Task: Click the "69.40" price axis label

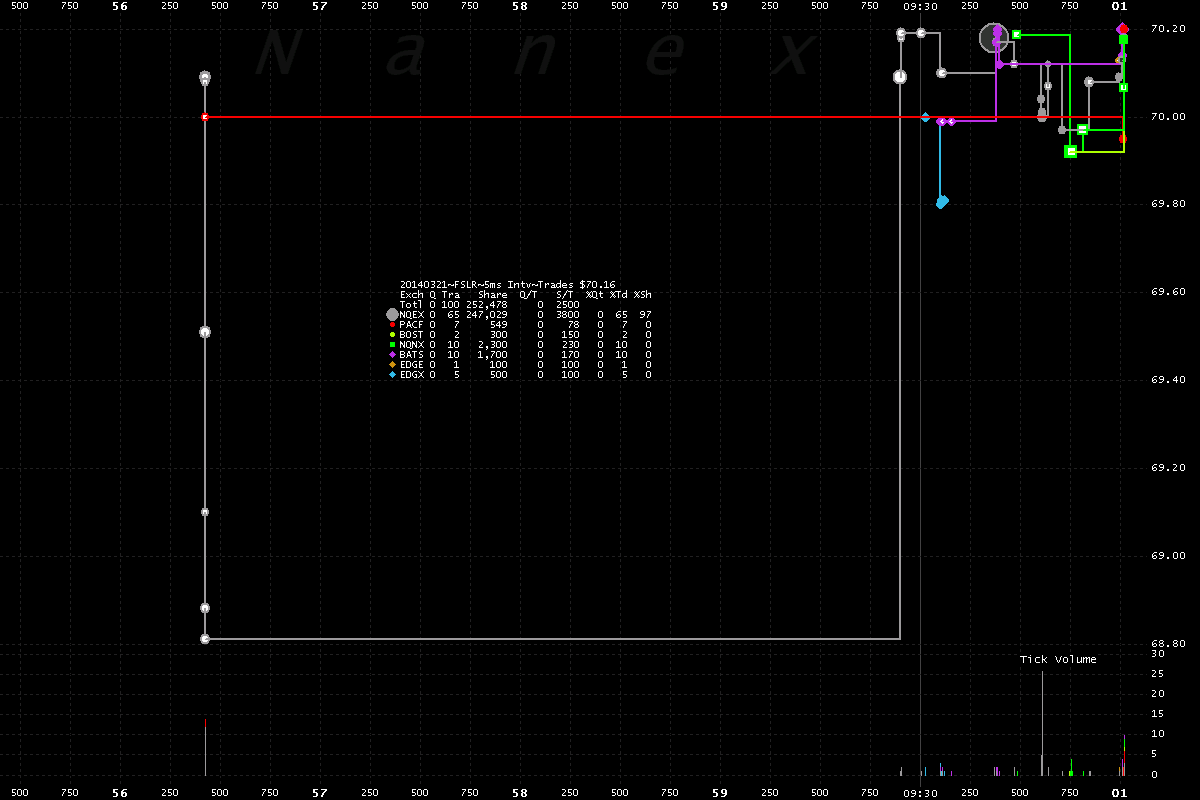Action: coord(1166,380)
